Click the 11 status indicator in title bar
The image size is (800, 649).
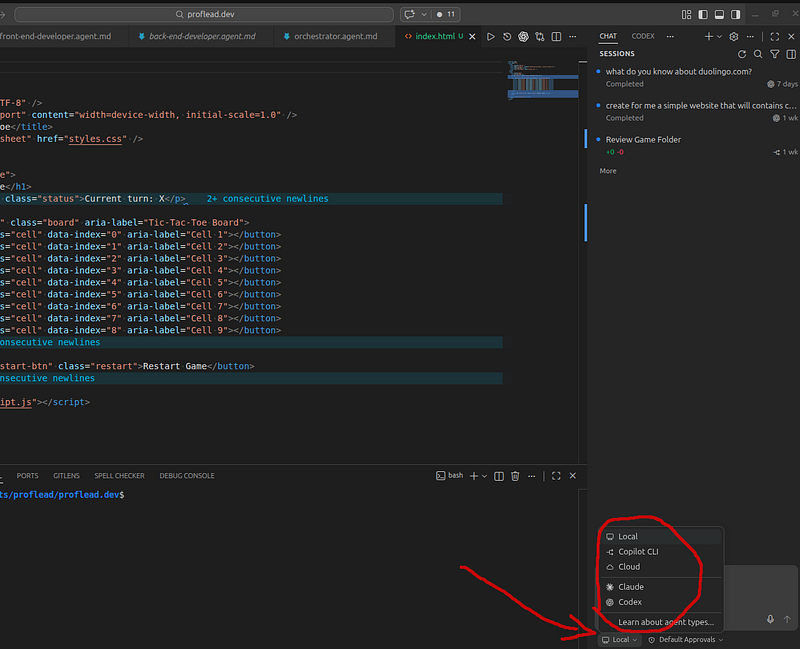pyautogui.click(x=446, y=14)
